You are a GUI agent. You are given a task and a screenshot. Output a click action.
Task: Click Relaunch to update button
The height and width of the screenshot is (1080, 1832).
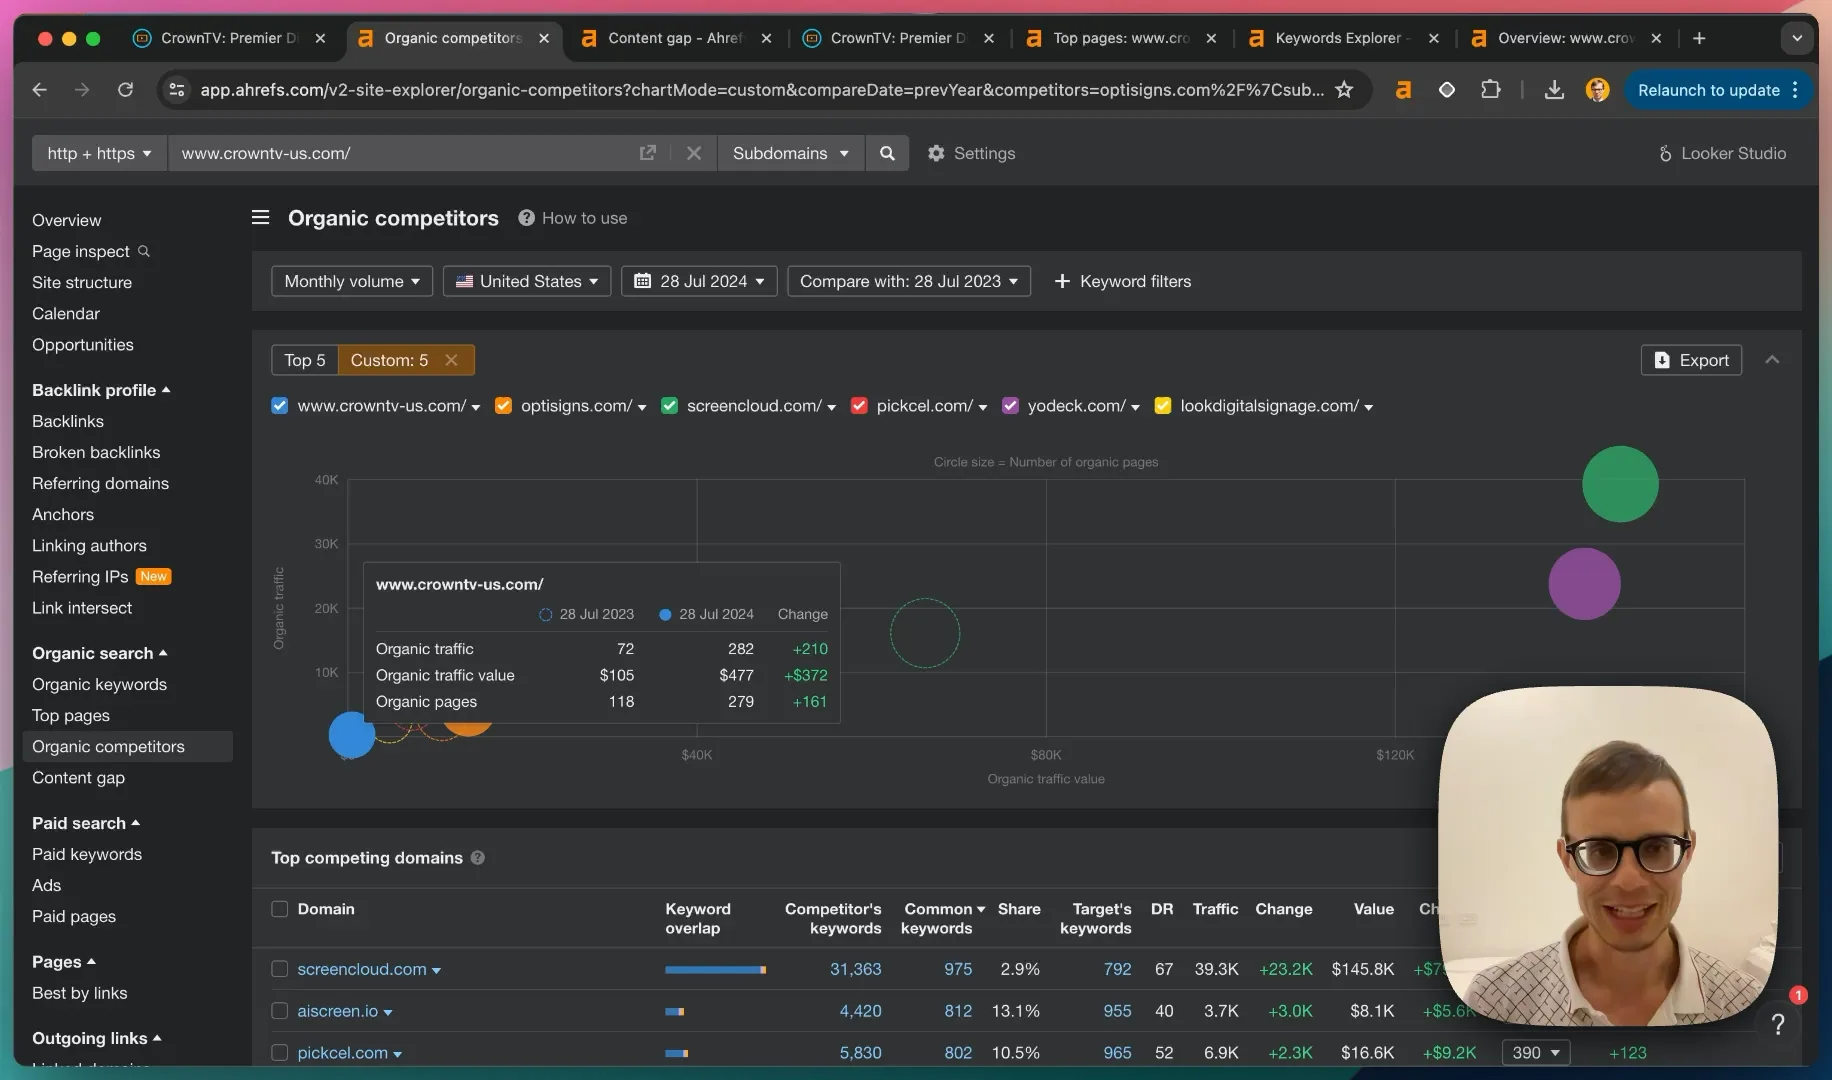[1718, 90]
